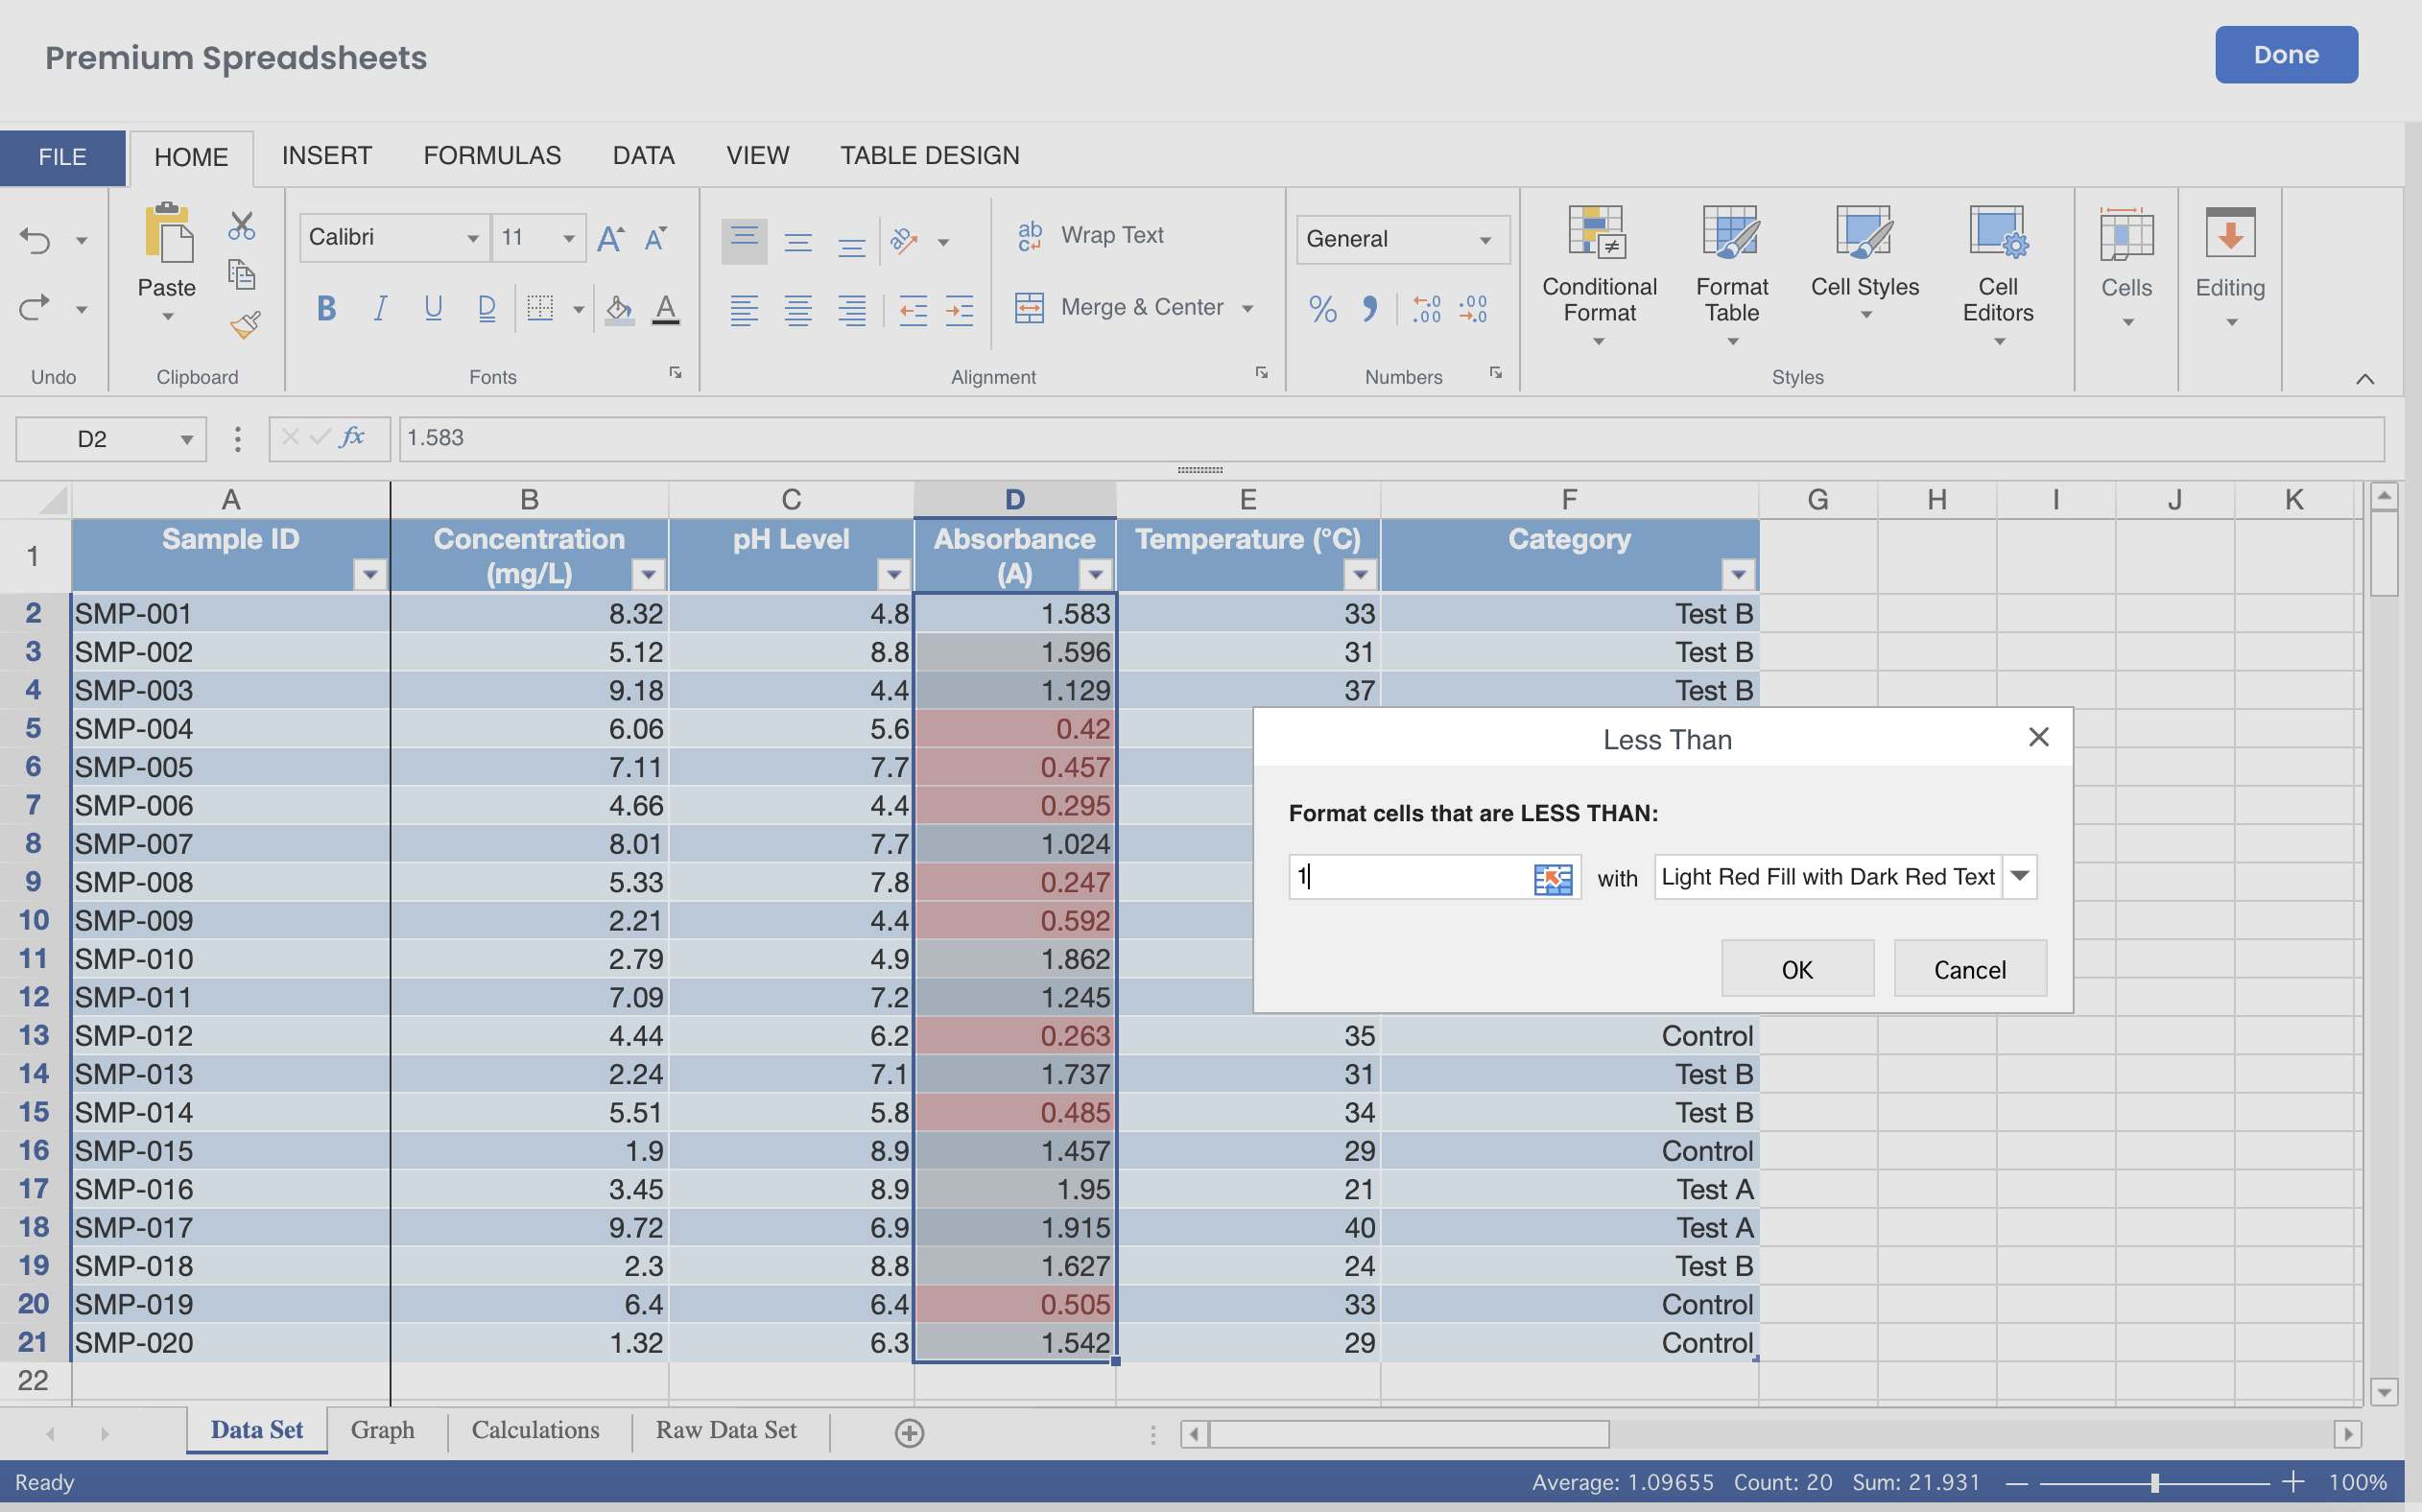Open the format style dropdown in the dialog
Screen dimensions: 2422x1512
coord(2019,877)
